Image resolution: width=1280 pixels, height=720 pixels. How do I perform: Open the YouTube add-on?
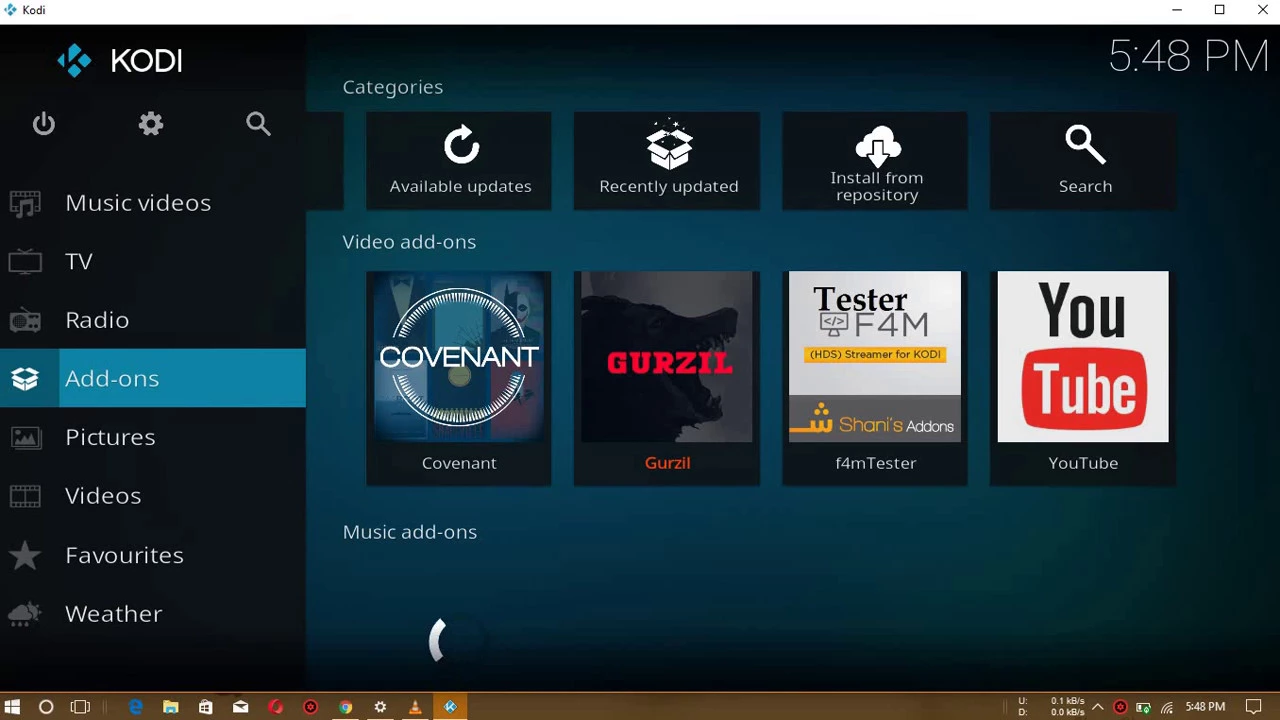coord(1083,378)
